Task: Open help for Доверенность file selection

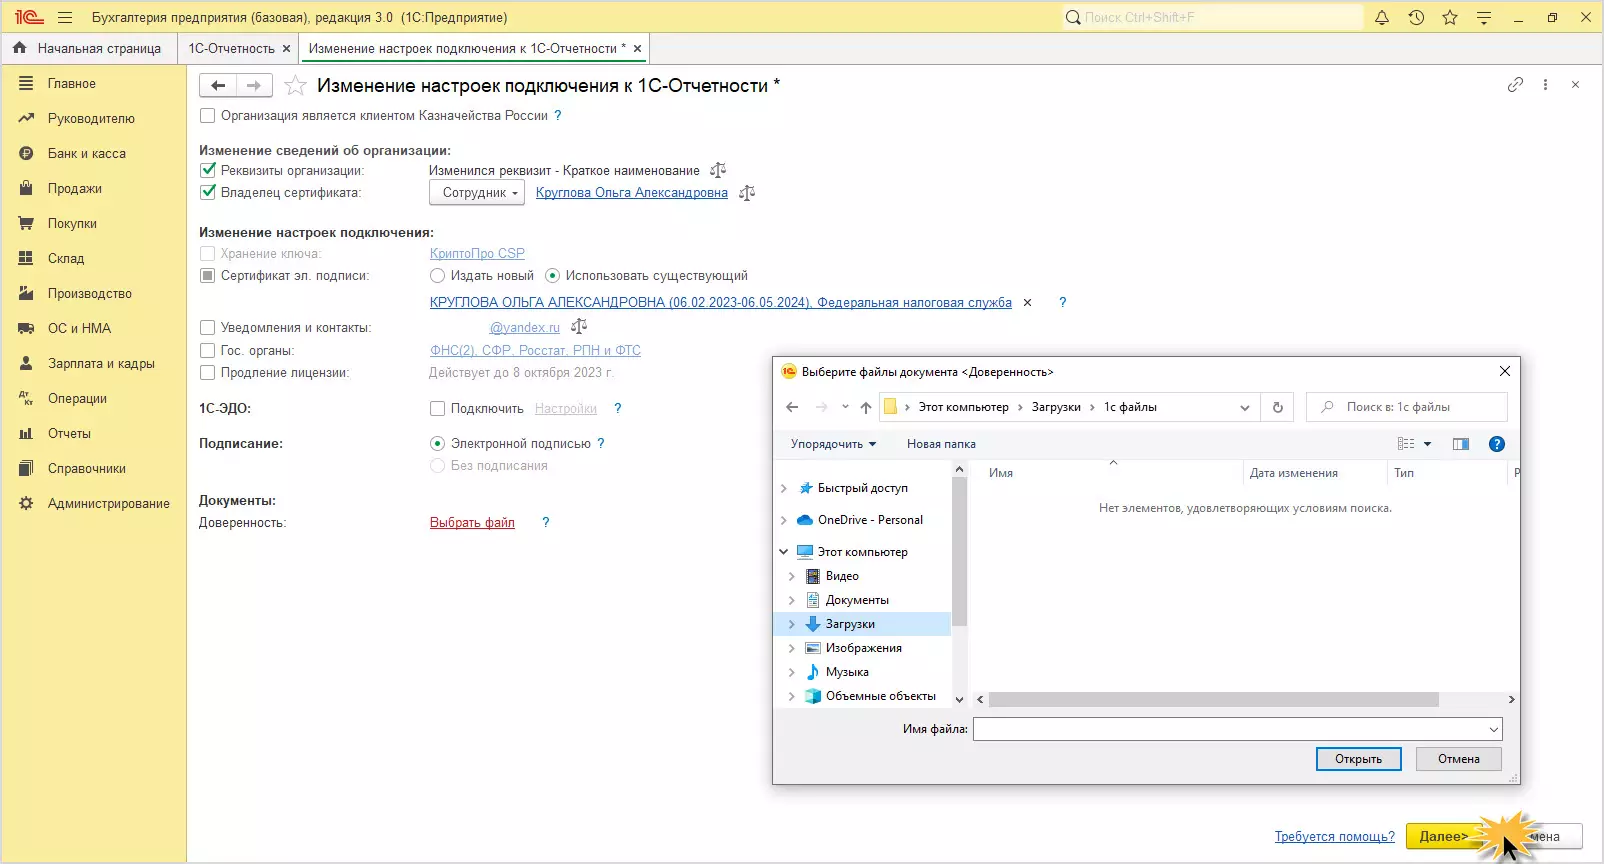Action: [546, 522]
